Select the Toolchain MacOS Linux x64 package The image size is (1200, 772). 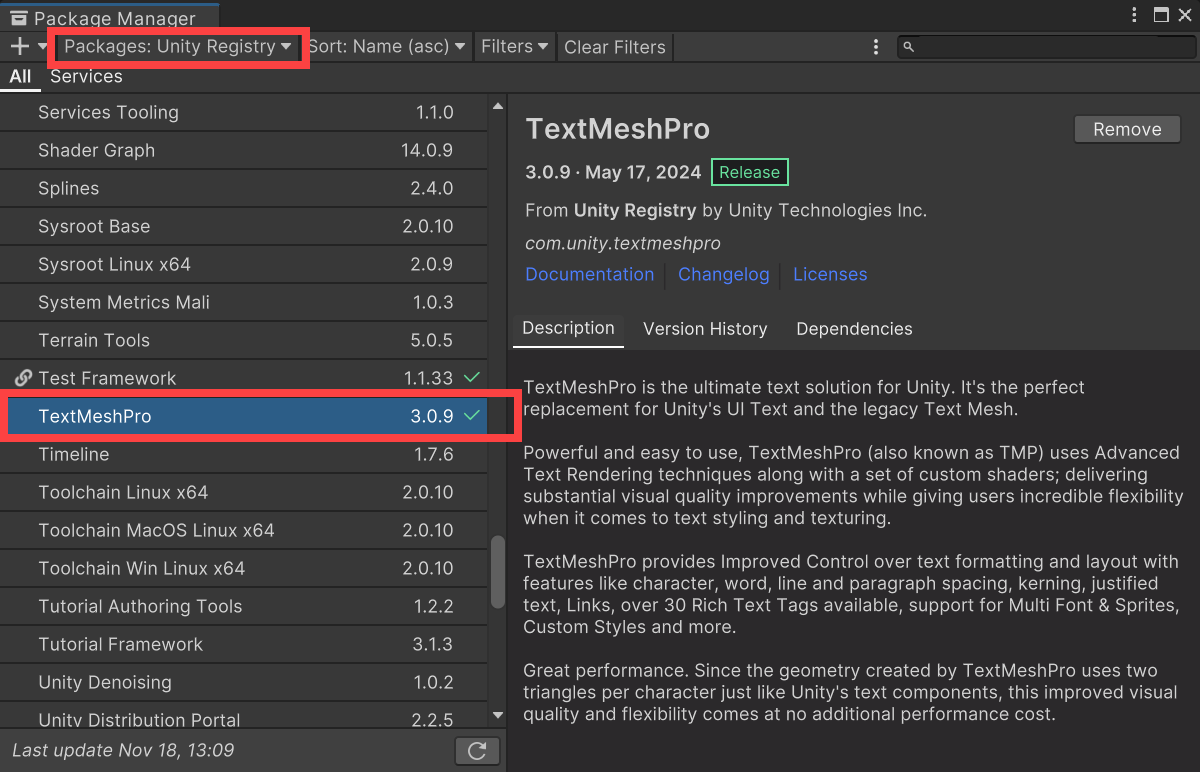point(244,531)
